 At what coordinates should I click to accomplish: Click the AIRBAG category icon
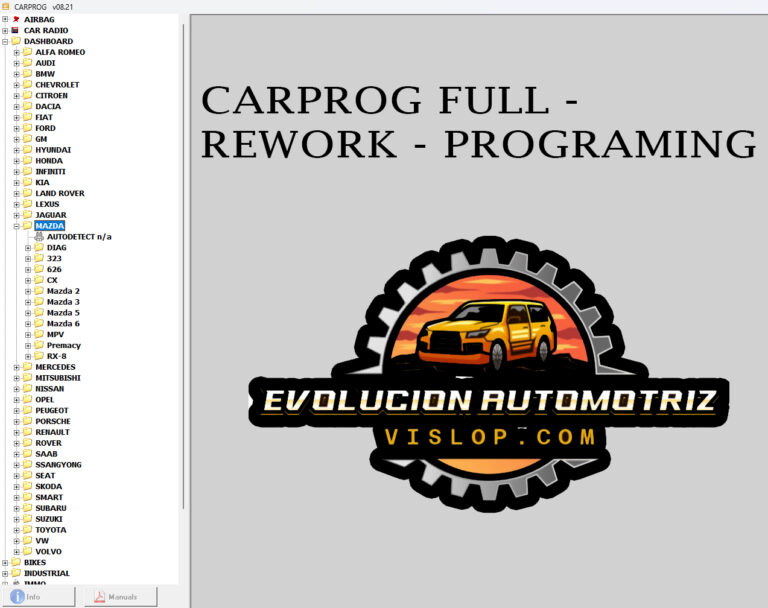click(16, 19)
